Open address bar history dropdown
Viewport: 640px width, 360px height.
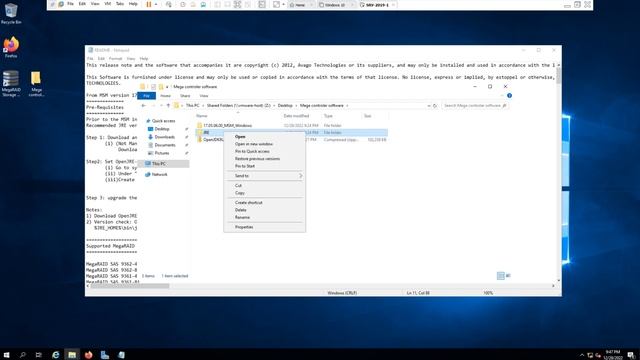coord(429,106)
